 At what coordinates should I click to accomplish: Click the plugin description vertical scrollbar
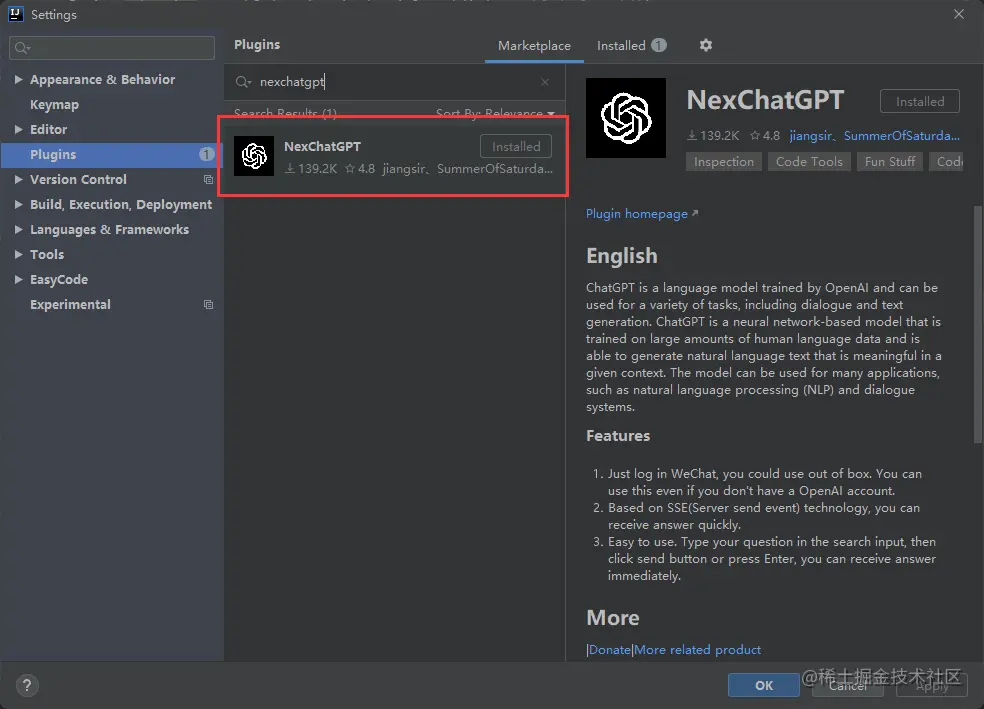click(978, 325)
